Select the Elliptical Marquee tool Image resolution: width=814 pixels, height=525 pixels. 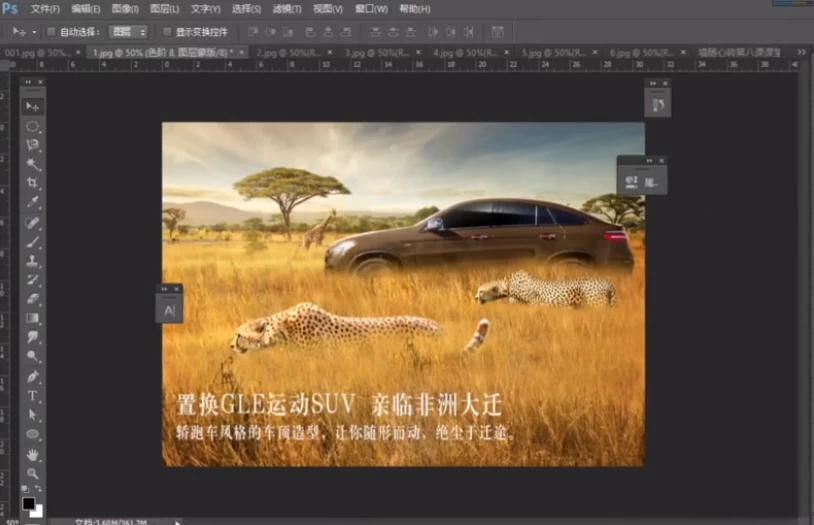[x=33, y=126]
